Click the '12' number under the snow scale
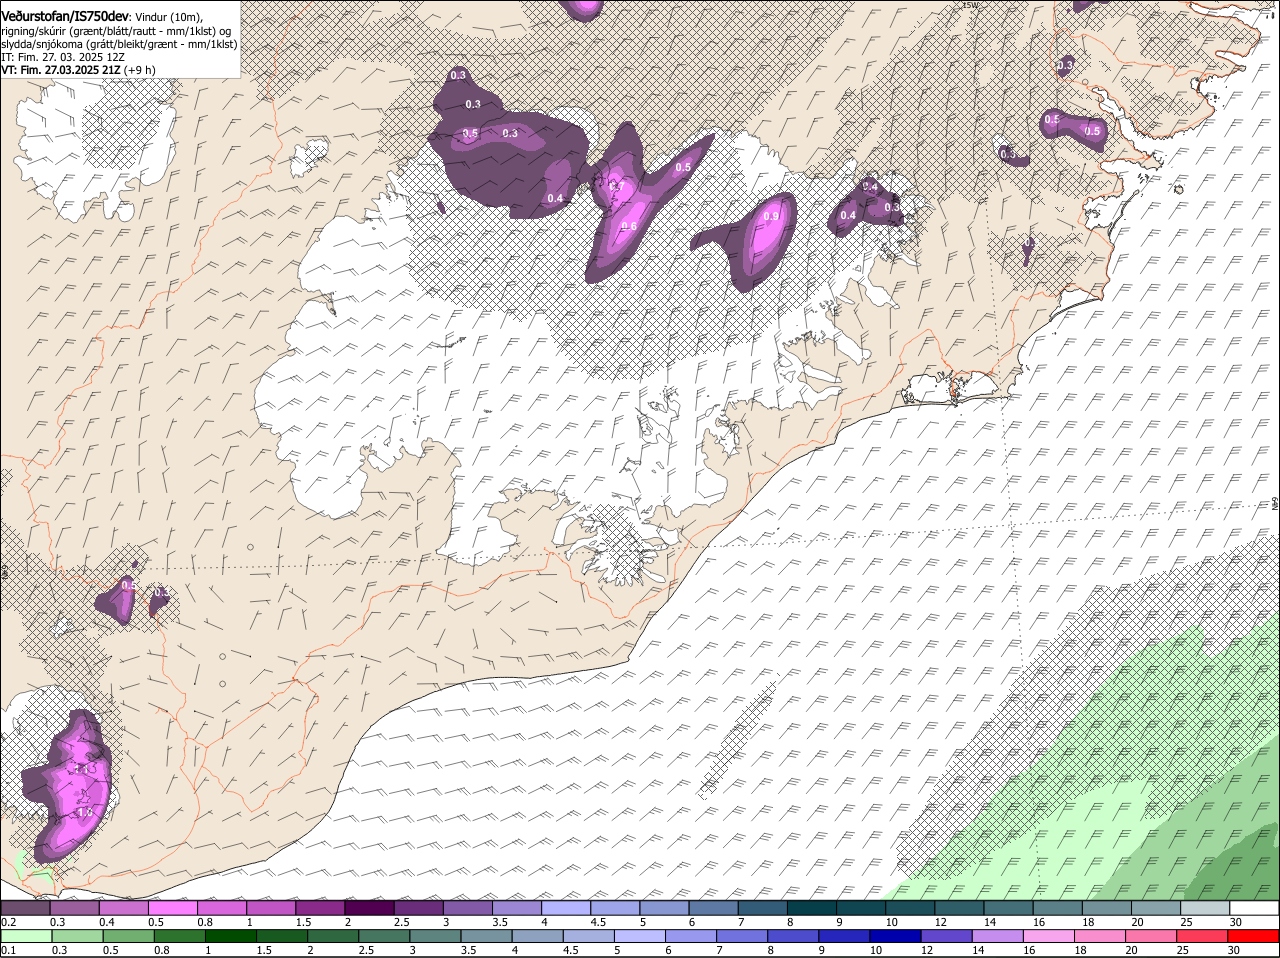Image resolution: width=1280 pixels, height=958 pixels. click(x=940, y=922)
